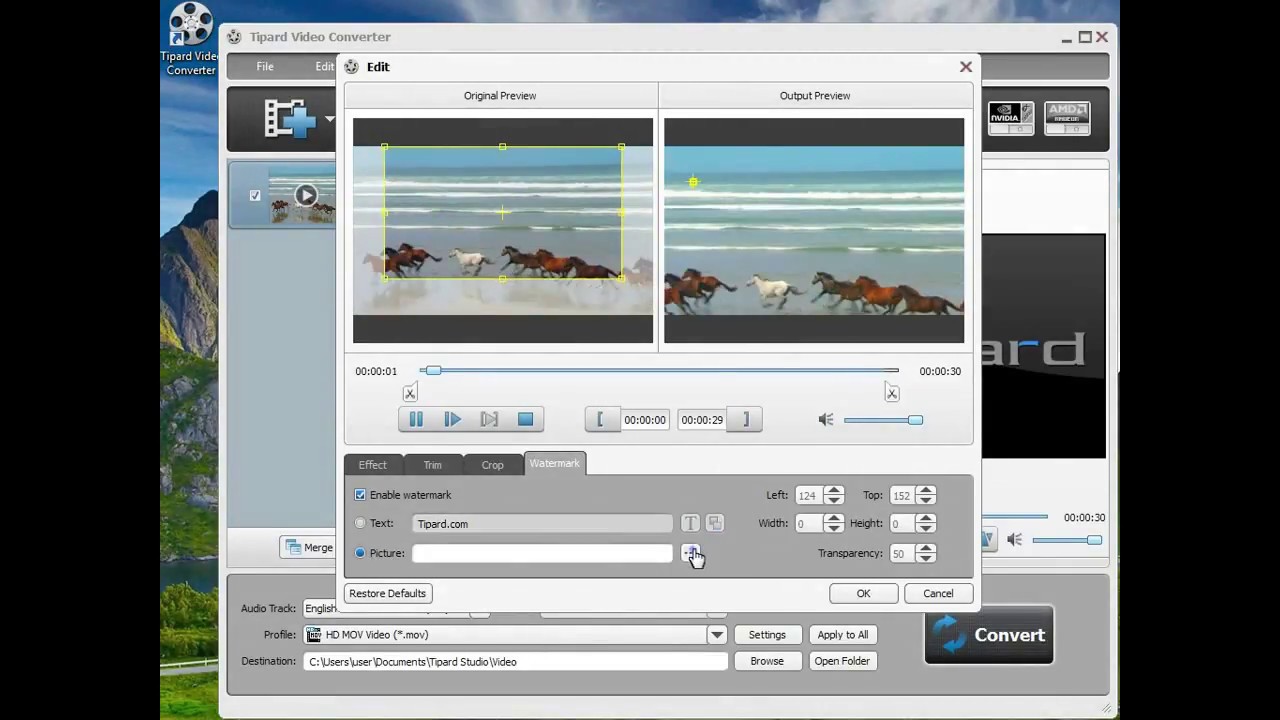Click Apply to All button
This screenshot has height=720, width=1280.
pyautogui.click(x=843, y=635)
